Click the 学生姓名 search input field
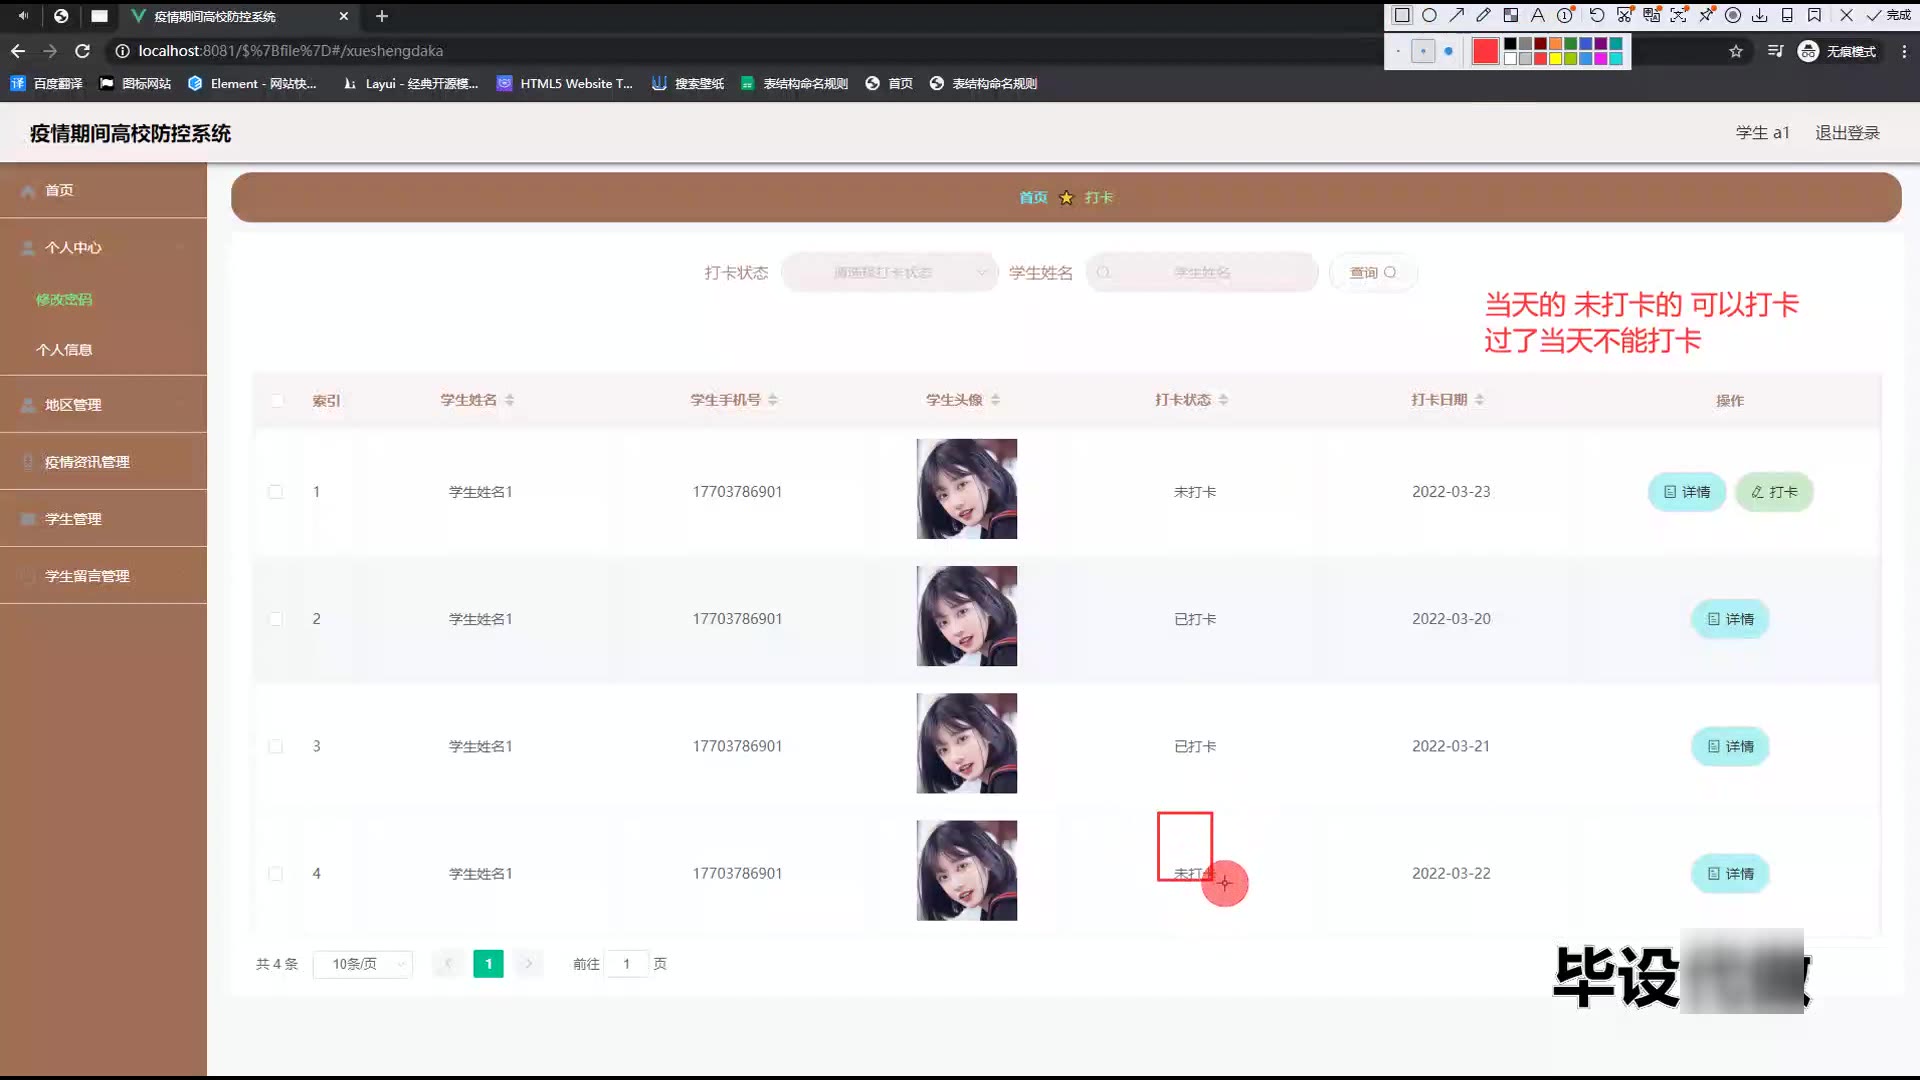The height and width of the screenshot is (1080, 1920). coord(1202,272)
